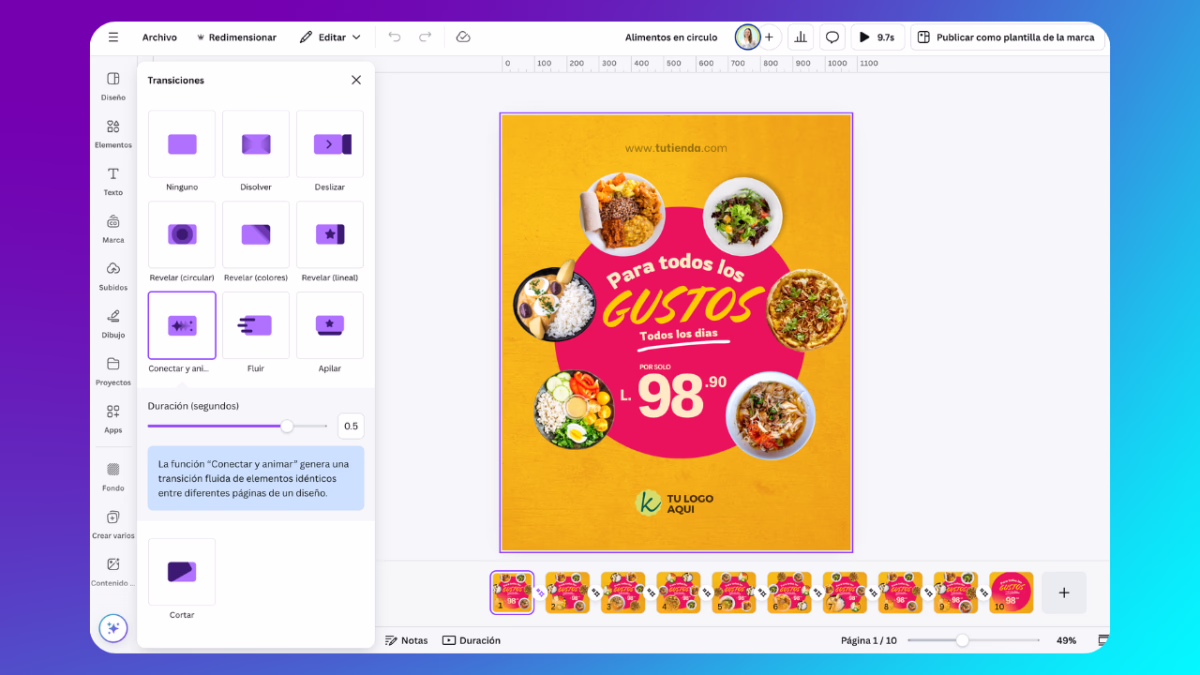Image resolution: width=1200 pixels, height=675 pixels.
Task: Open the Texto sidebar panel
Action: pyautogui.click(x=113, y=181)
